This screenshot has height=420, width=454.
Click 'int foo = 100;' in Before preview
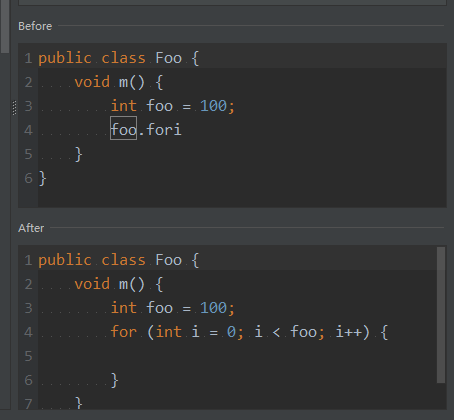point(173,106)
